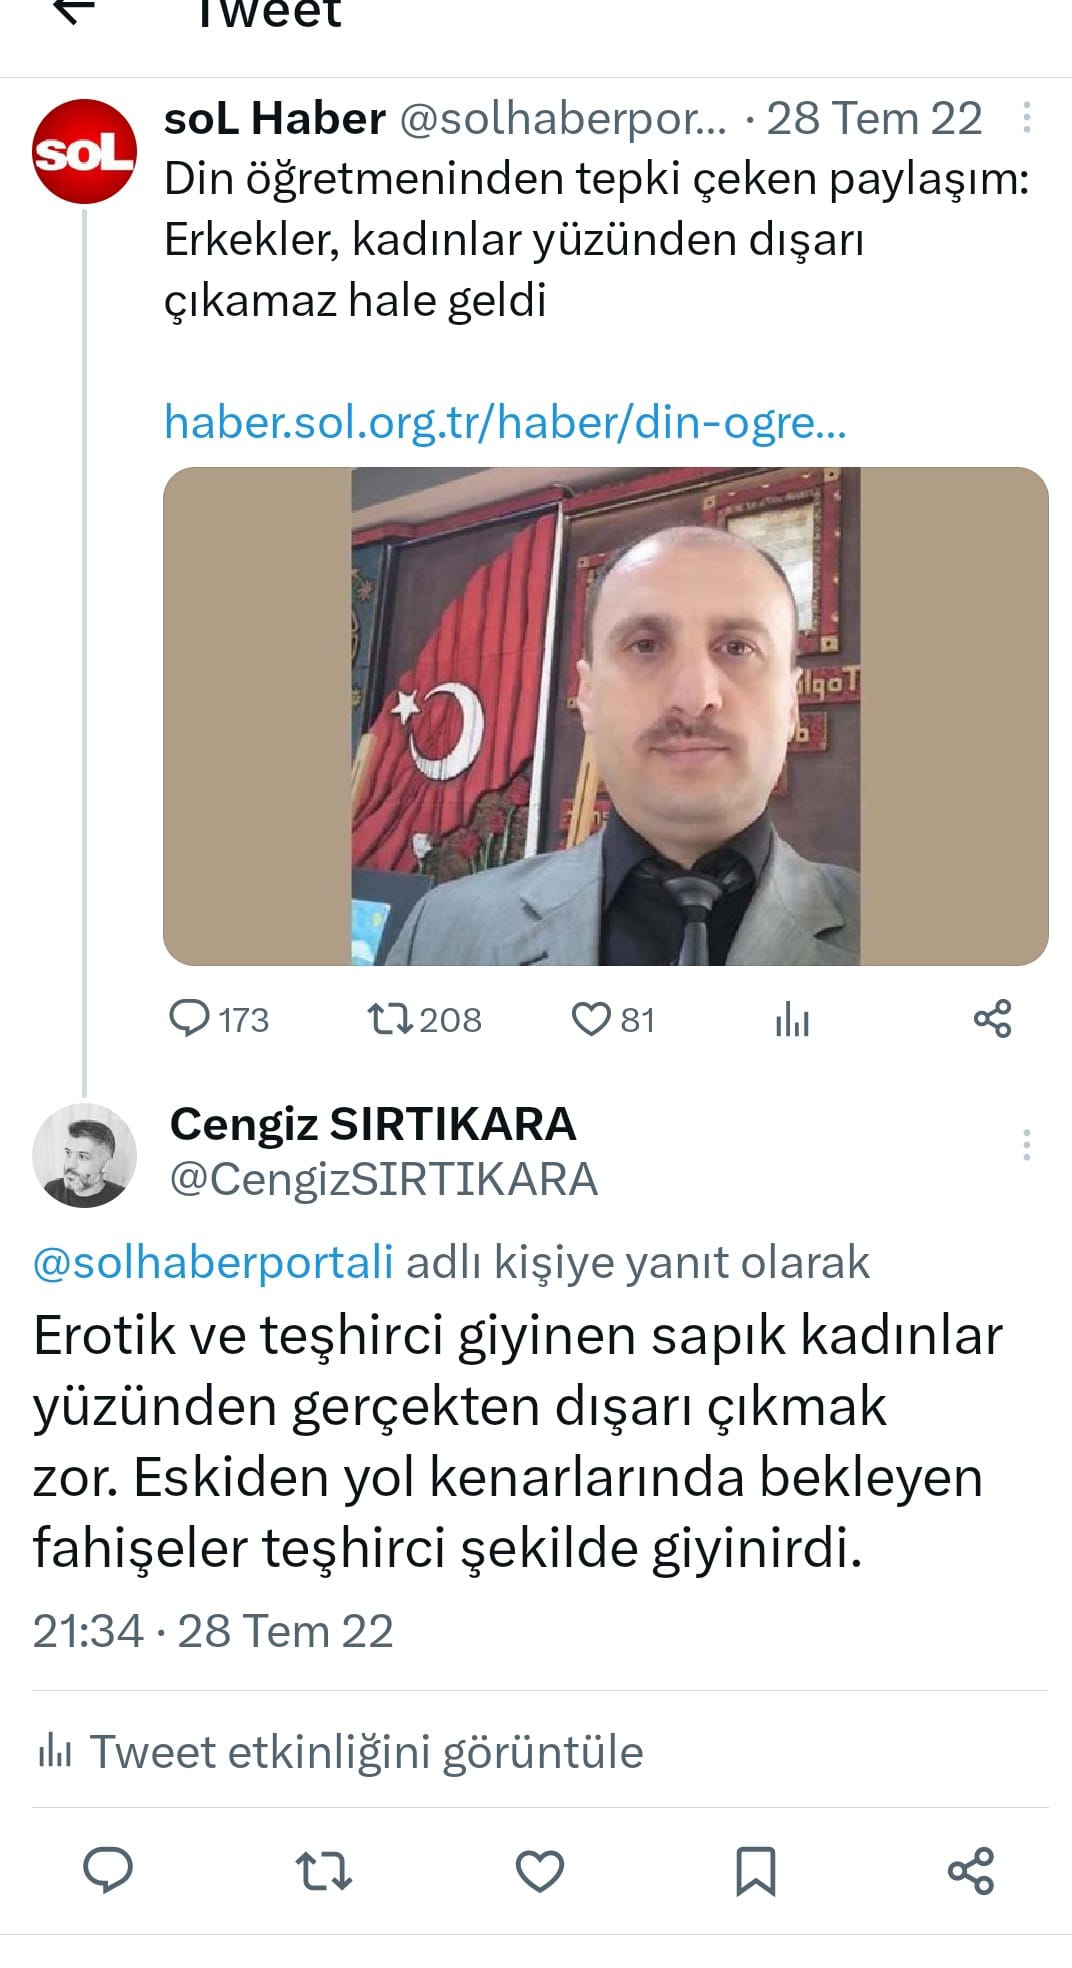
Task: Share Cengiz's reply from the bottom bar
Action: pyautogui.click(x=971, y=1870)
